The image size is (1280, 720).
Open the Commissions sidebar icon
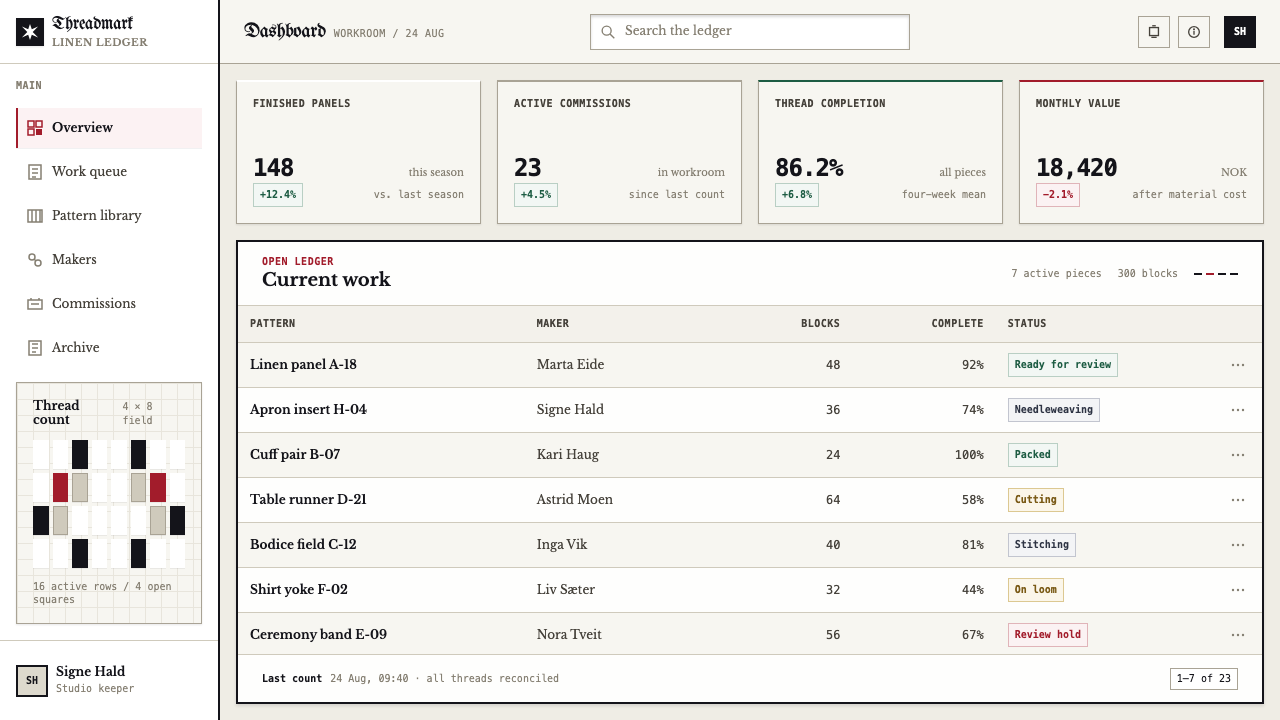click(x=35, y=304)
